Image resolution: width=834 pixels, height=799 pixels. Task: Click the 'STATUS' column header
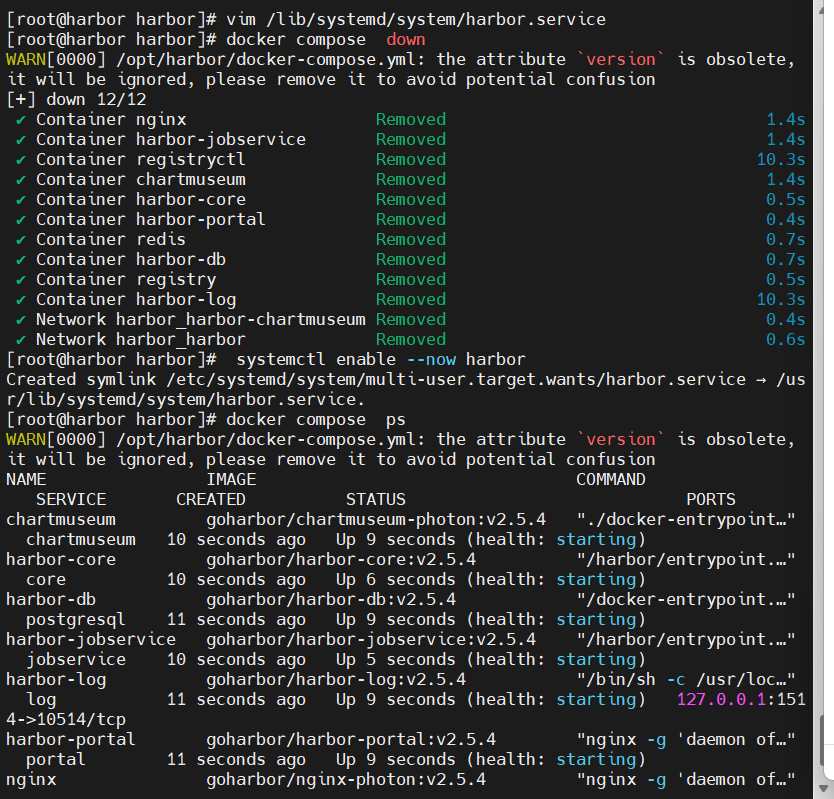[376, 500]
